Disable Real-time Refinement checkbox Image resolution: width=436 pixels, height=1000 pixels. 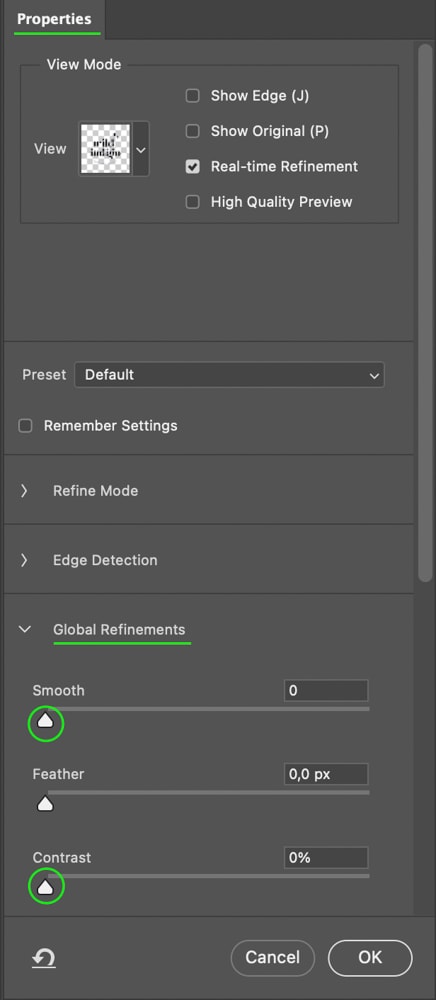(x=193, y=166)
